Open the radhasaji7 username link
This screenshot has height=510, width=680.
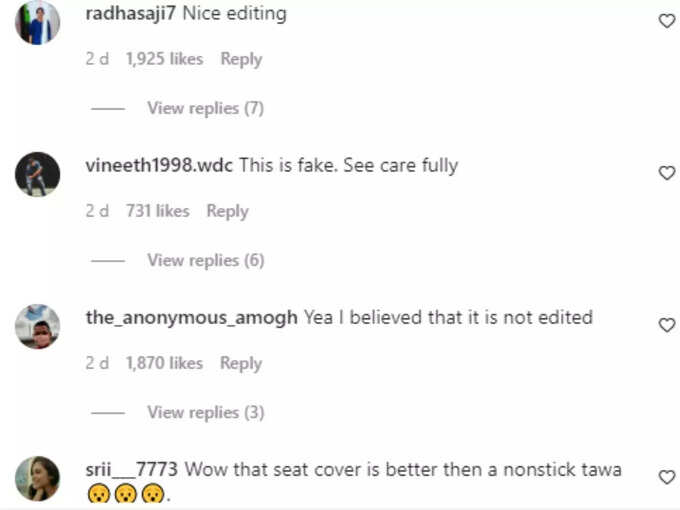pos(131,13)
